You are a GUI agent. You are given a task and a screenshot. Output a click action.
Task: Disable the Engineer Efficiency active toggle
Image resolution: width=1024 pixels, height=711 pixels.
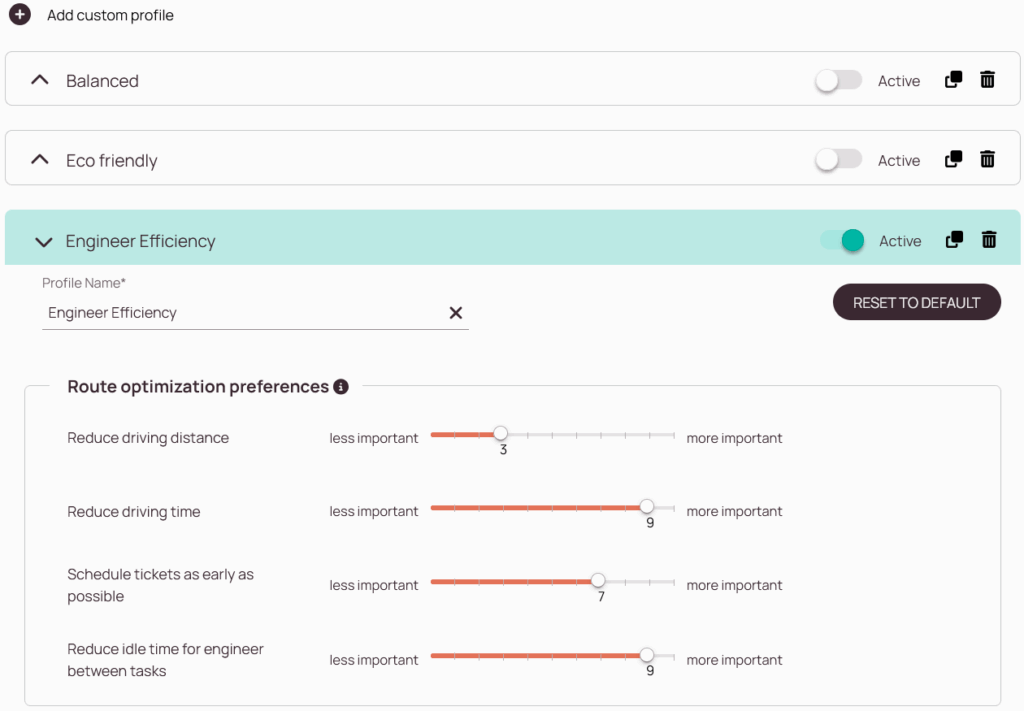(x=842, y=241)
